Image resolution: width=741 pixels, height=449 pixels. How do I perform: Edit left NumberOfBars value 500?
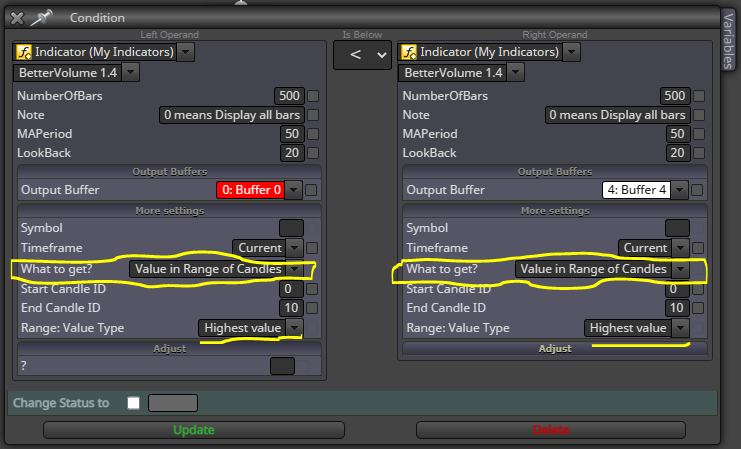tap(289, 96)
